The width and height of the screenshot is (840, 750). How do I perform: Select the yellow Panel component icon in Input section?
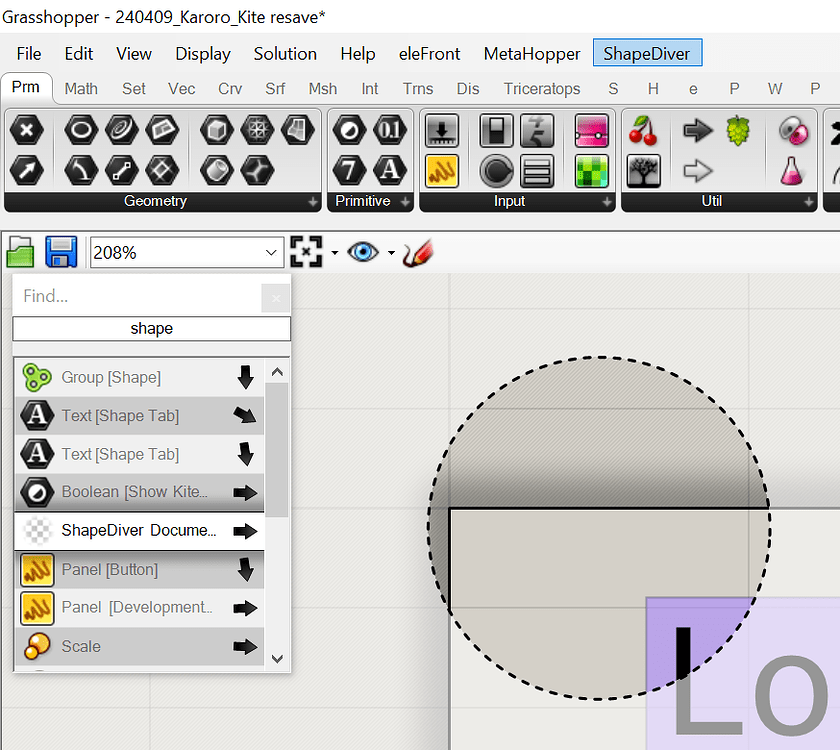(x=442, y=171)
